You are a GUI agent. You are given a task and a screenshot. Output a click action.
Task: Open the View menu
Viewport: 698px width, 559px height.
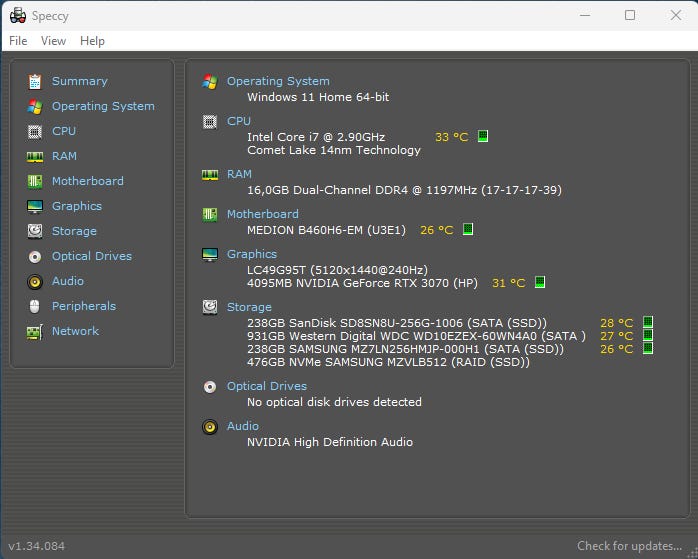(53, 41)
